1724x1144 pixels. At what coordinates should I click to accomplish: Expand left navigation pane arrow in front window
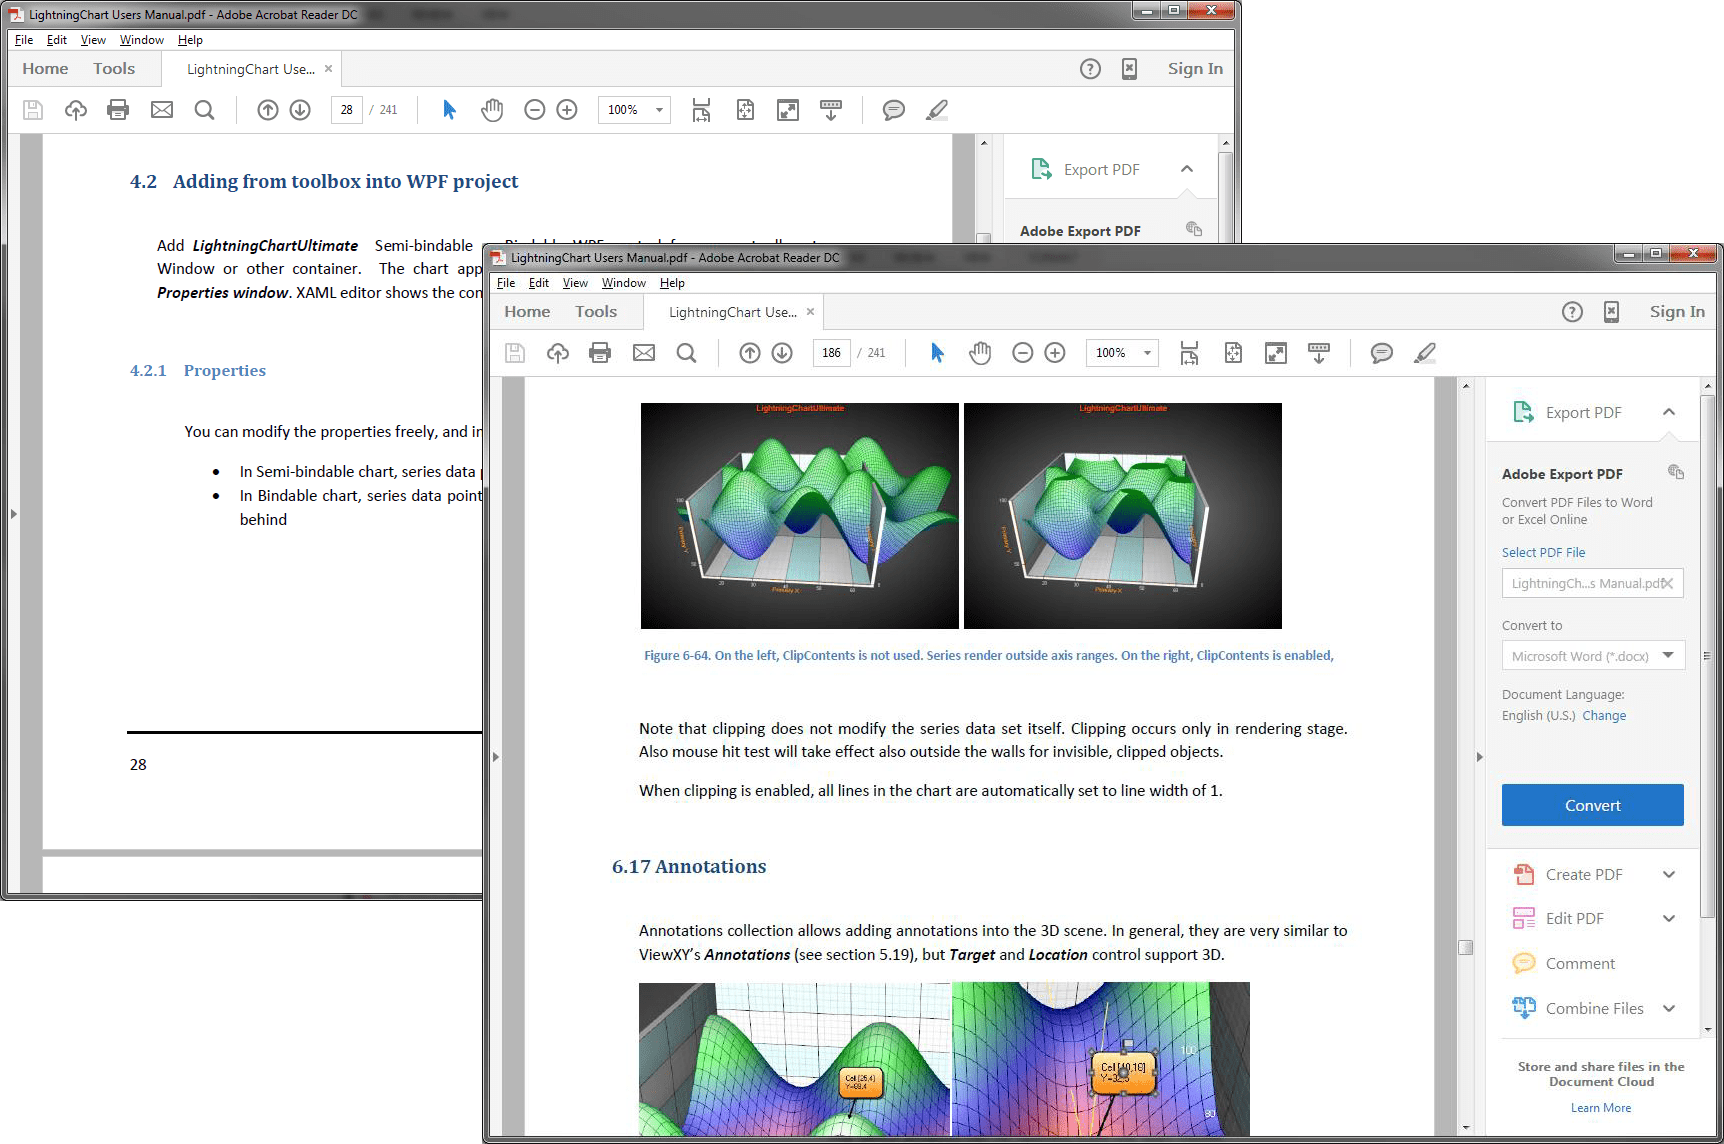click(496, 757)
